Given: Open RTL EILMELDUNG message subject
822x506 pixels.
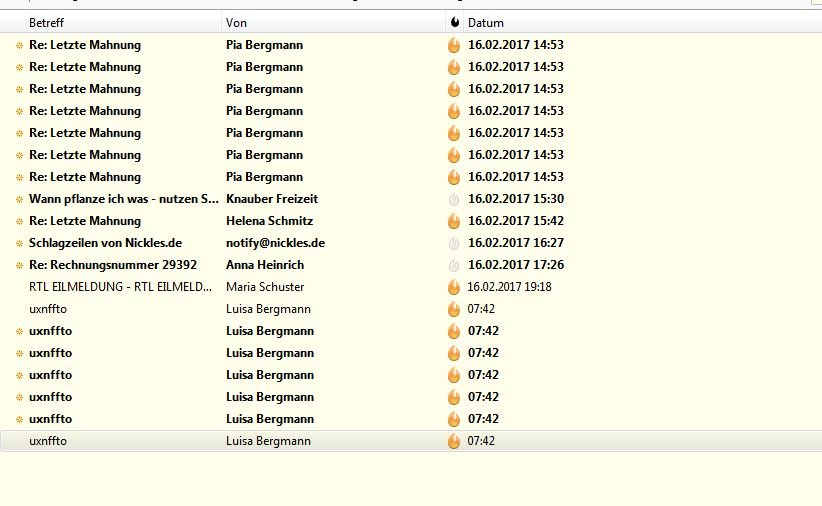Looking at the screenshot, I should point(120,287).
